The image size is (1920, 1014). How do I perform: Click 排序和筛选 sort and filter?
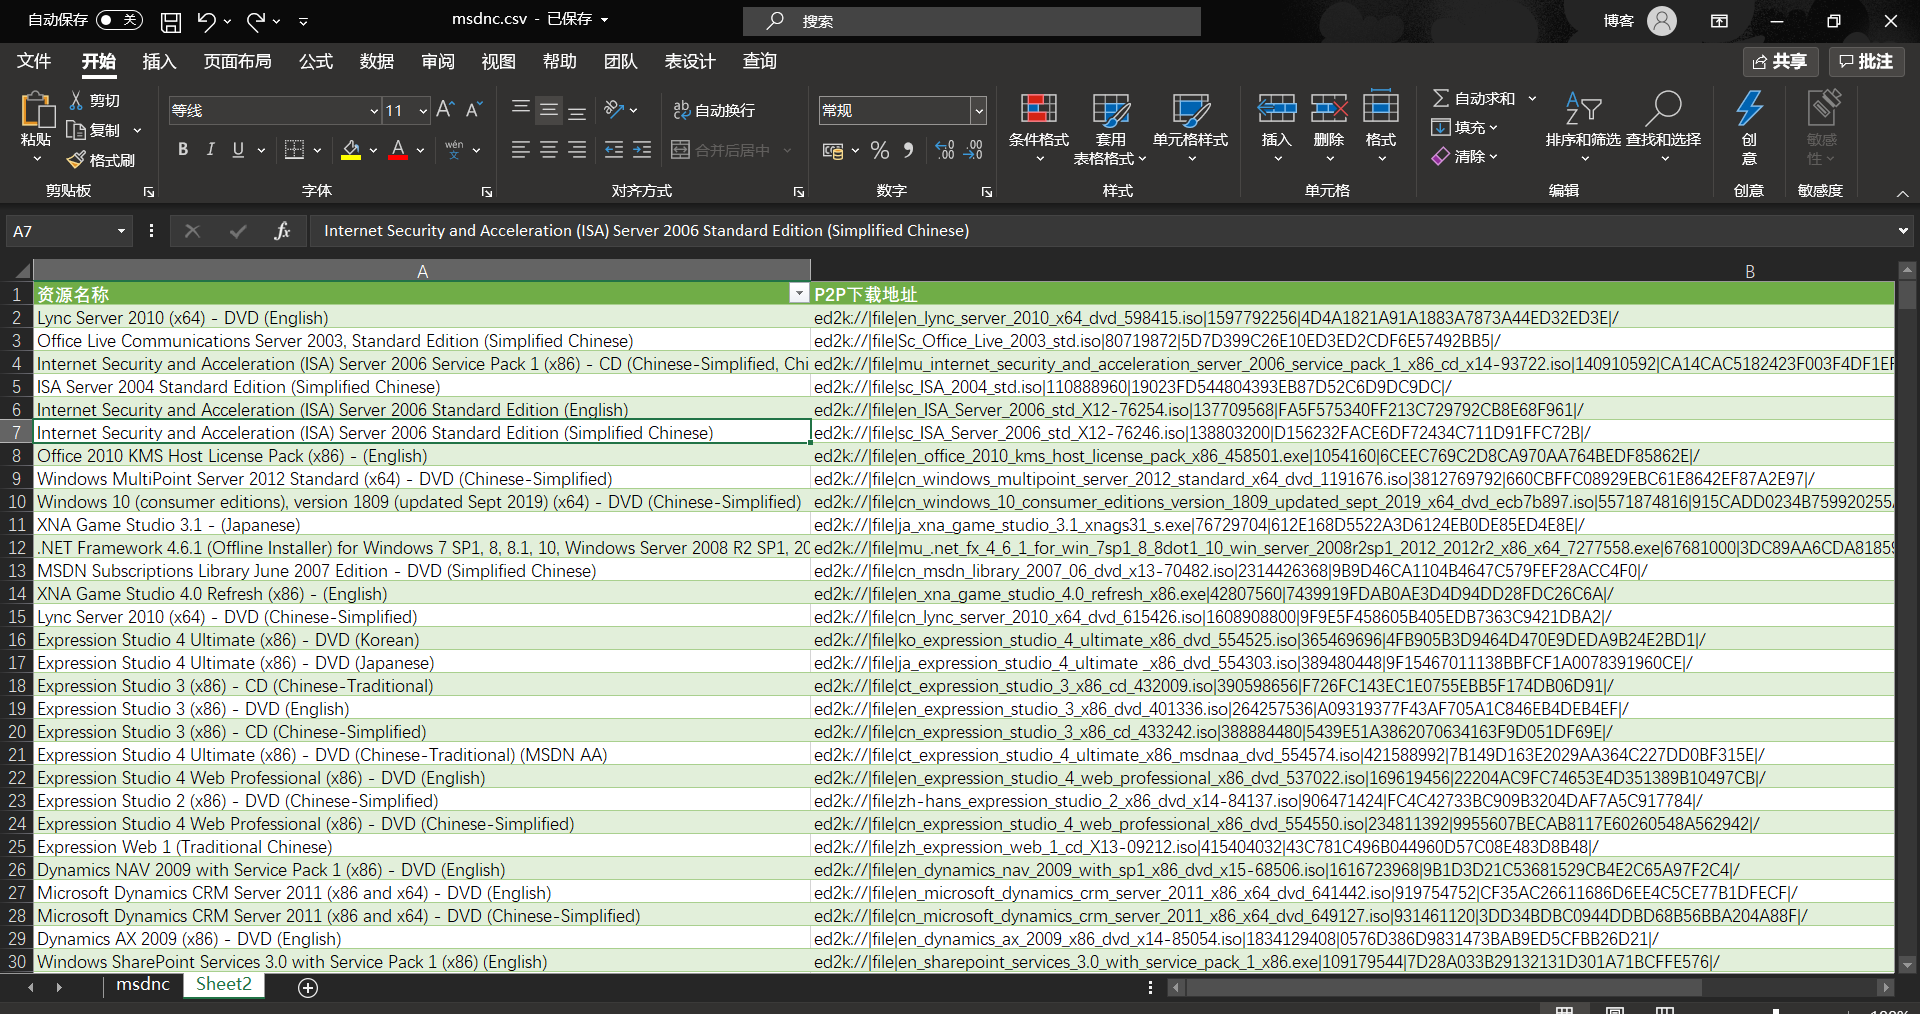pyautogui.click(x=1582, y=127)
